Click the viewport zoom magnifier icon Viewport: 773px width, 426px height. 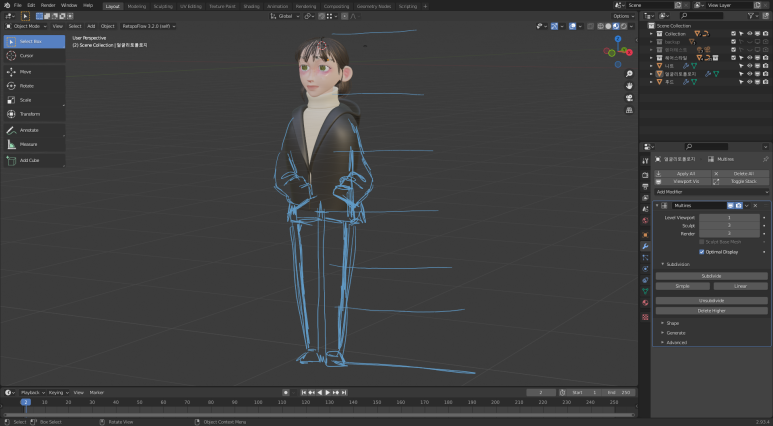click(x=629, y=74)
